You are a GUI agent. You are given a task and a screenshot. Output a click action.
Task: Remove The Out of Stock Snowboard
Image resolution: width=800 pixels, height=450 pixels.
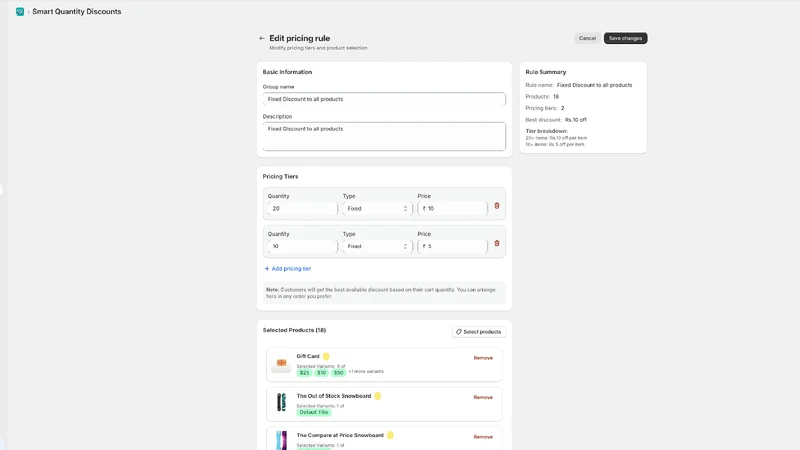(x=483, y=397)
